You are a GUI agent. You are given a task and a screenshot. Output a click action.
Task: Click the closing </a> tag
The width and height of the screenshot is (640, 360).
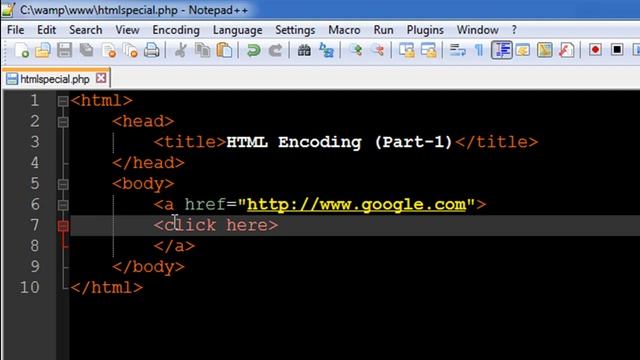(174, 246)
